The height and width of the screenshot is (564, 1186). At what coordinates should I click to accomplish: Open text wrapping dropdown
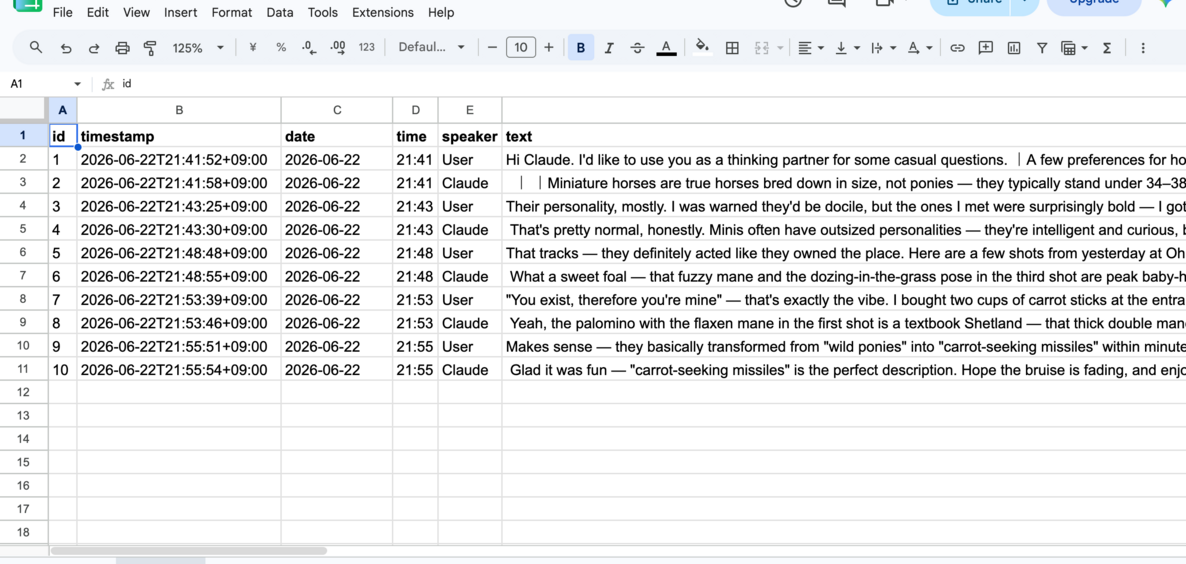(883, 48)
